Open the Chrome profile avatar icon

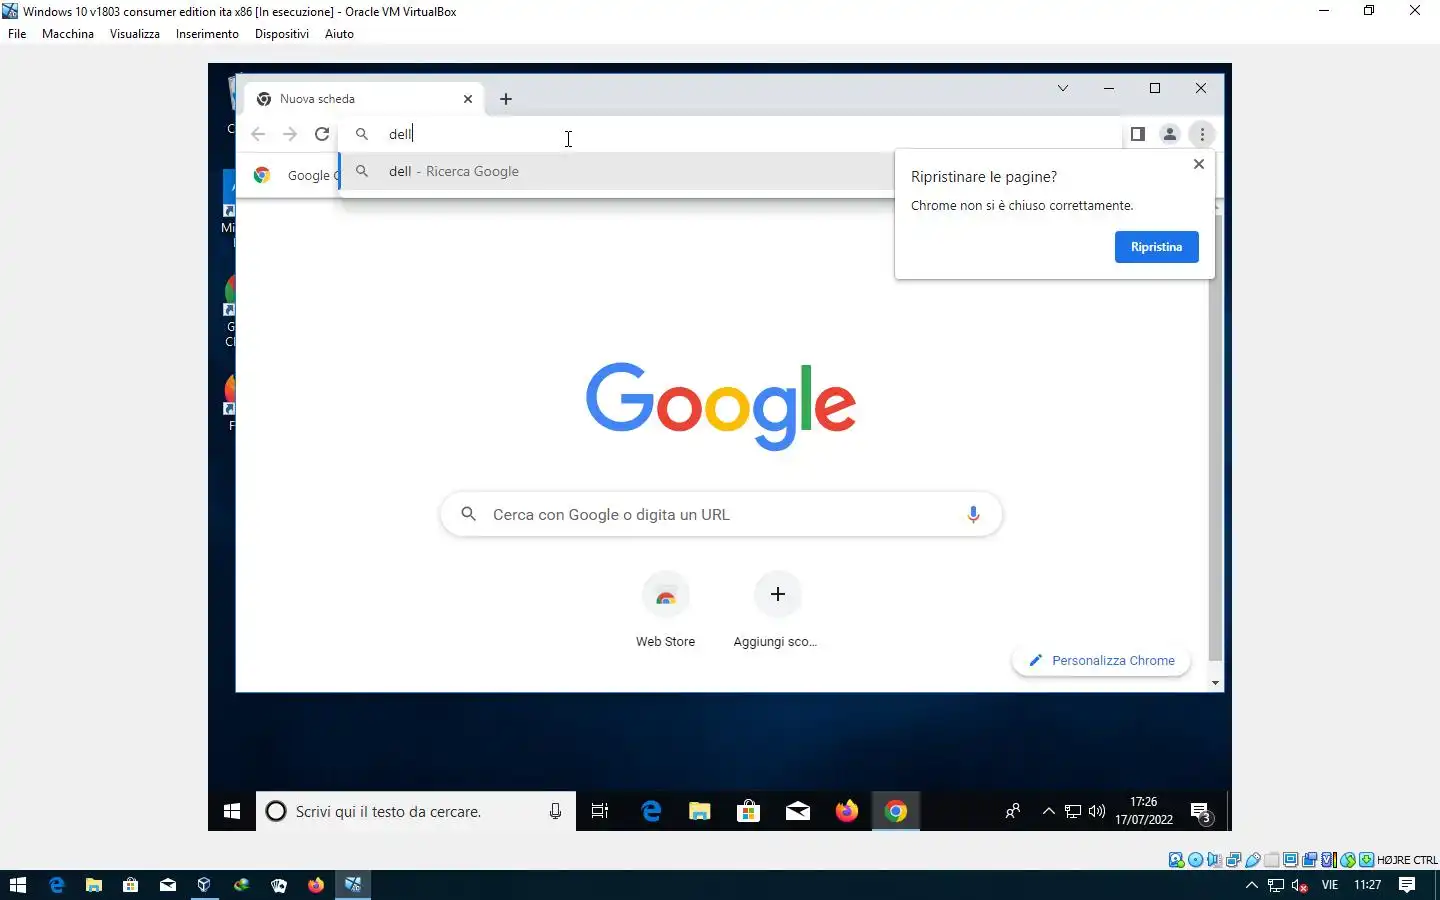(x=1169, y=134)
